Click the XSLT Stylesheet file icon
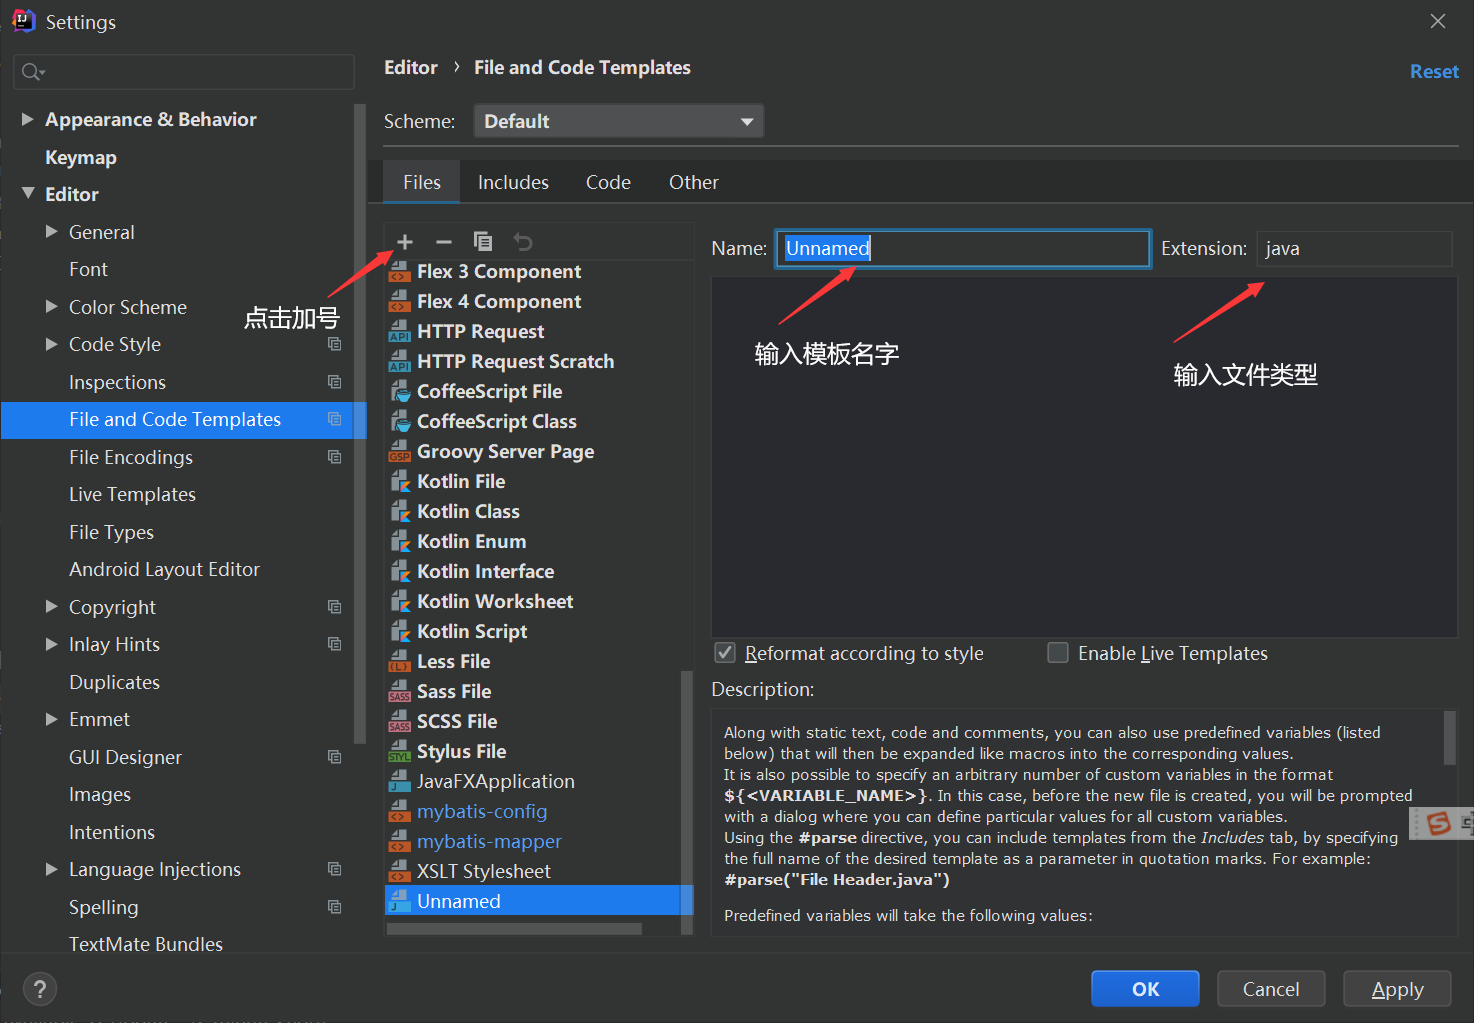Screen dimensions: 1474x1023 pos(400,872)
